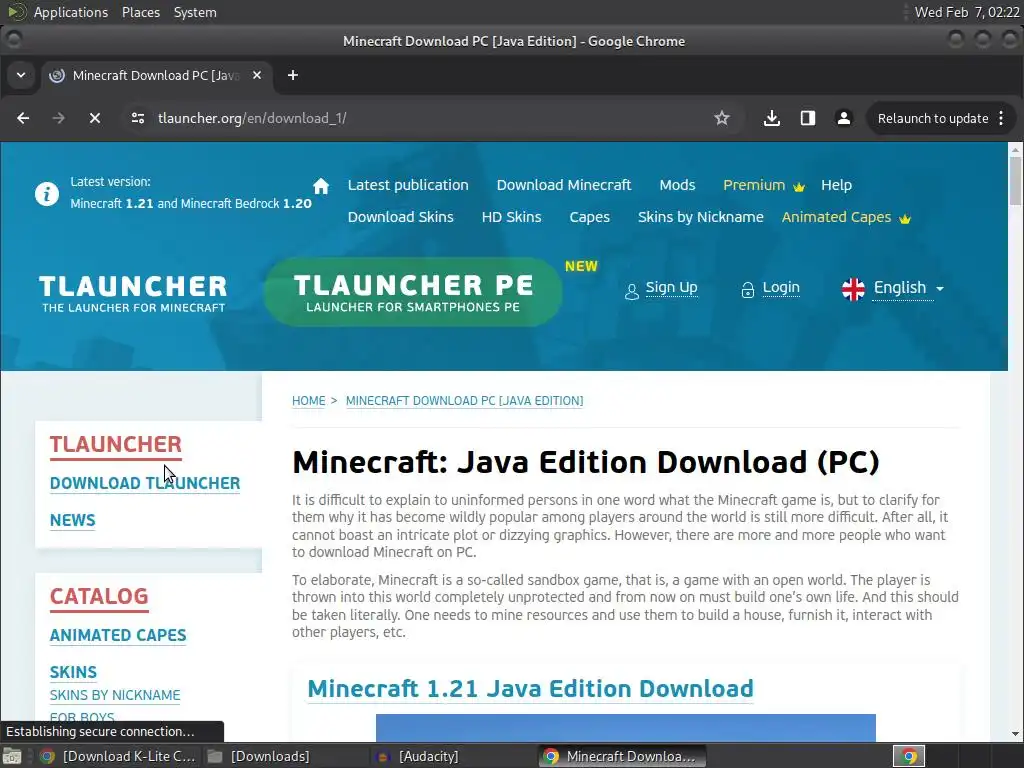Image resolution: width=1024 pixels, height=768 pixels.
Task: Close the Minecraft Download PC tab
Action: point(257,75)
